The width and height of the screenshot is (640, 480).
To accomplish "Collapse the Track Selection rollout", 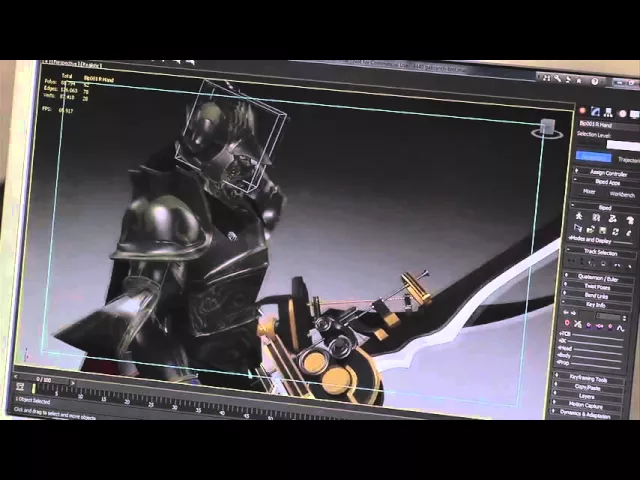I will coord(601,252).
